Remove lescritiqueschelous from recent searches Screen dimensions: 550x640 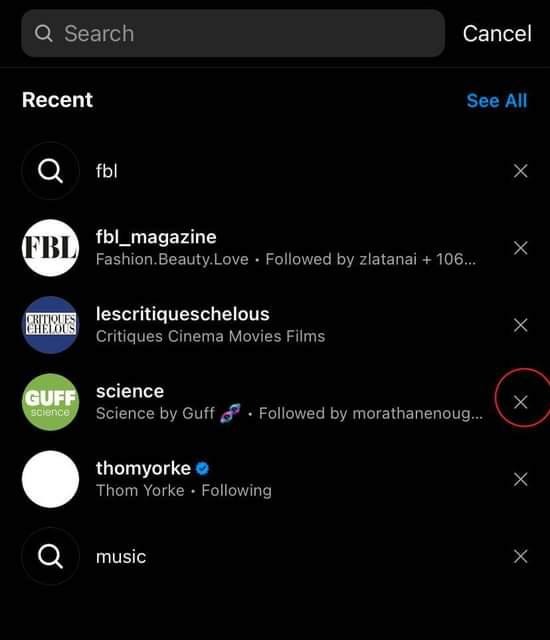point(520,325)
